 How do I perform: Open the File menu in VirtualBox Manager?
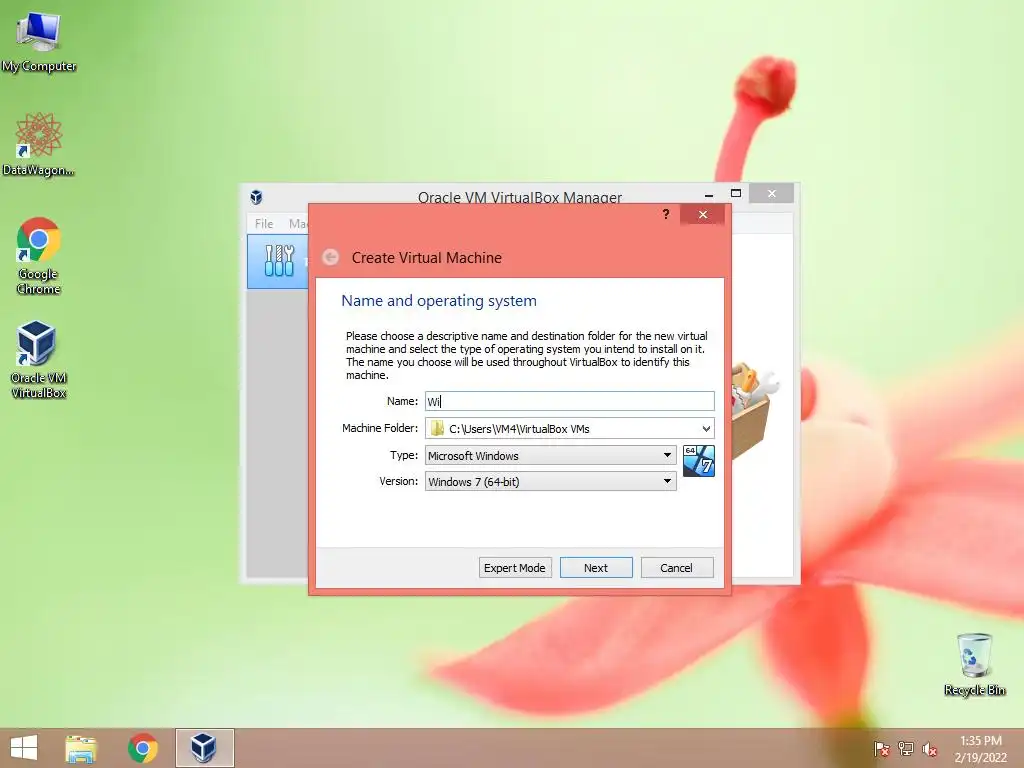(264, 223)
